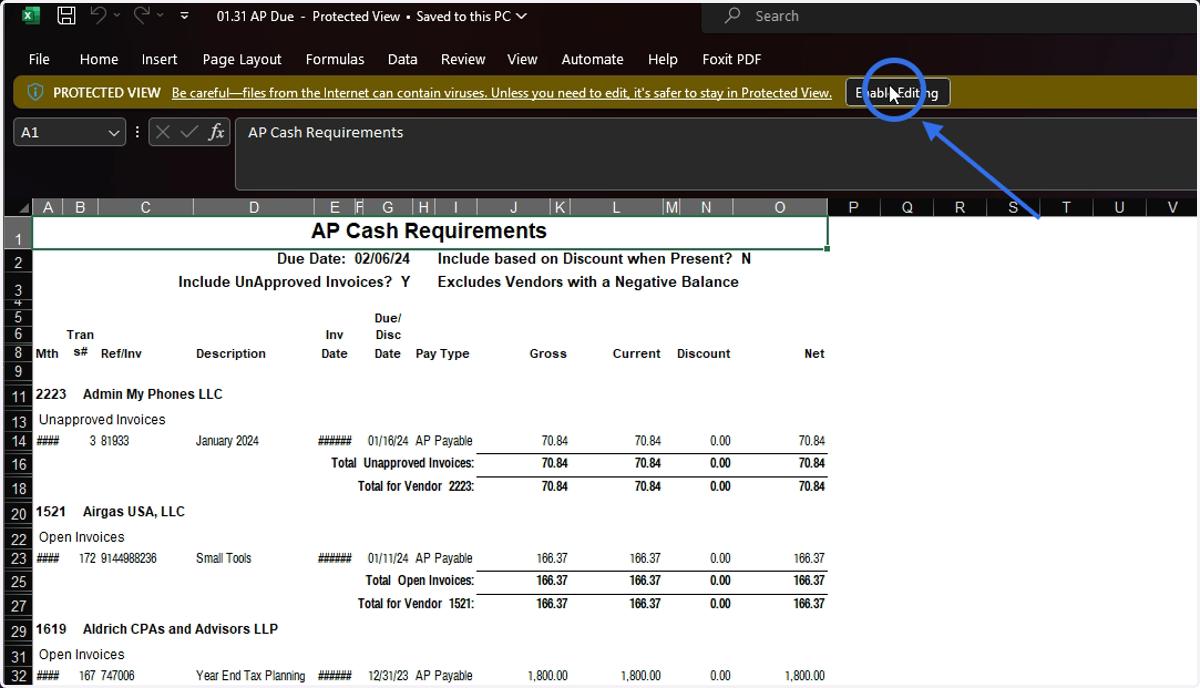
Task: Open the Redo history dropdown arrow
Action: pos(161,16)
